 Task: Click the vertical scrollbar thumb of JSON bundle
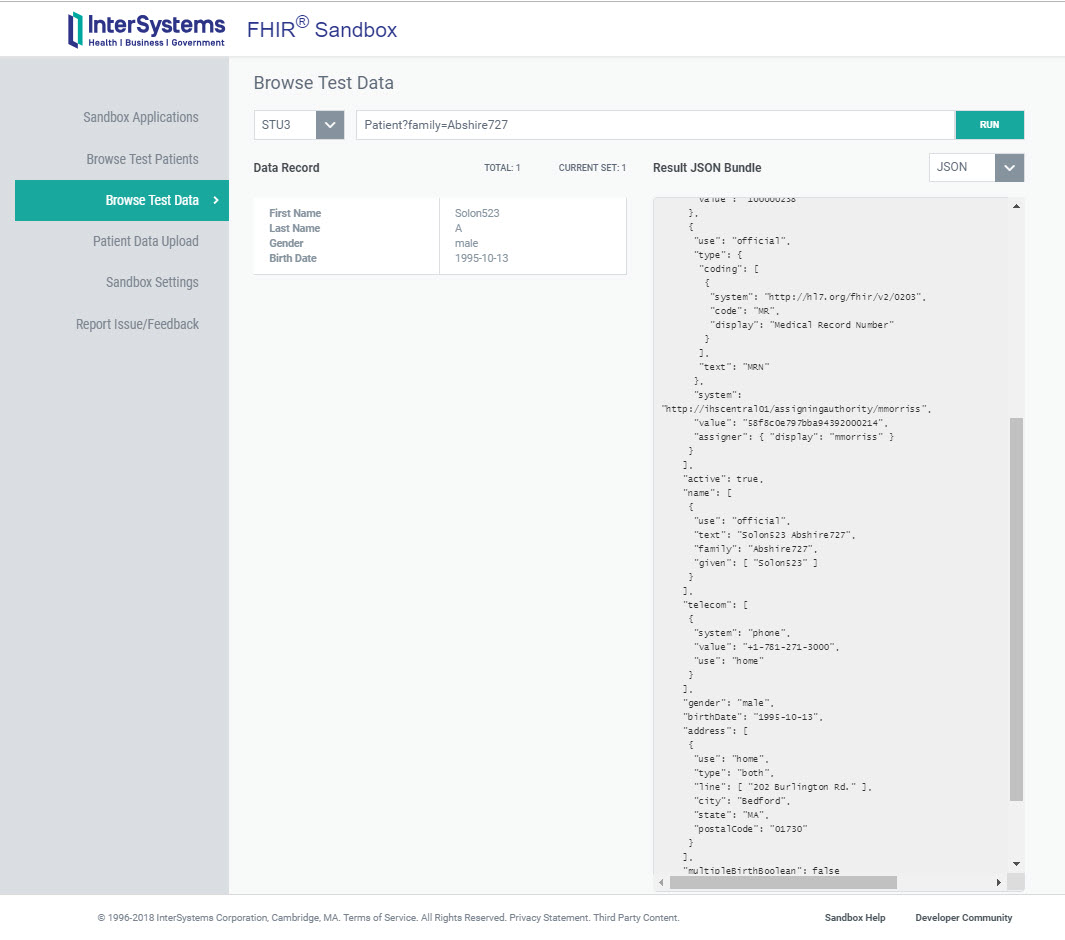[1016, 609]
